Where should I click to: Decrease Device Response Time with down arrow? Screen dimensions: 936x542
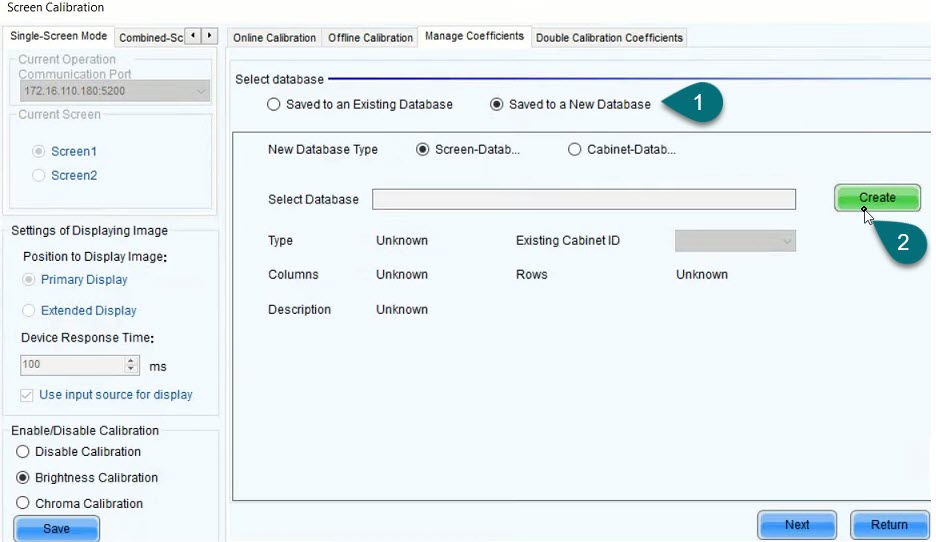[x=131, y=370]
